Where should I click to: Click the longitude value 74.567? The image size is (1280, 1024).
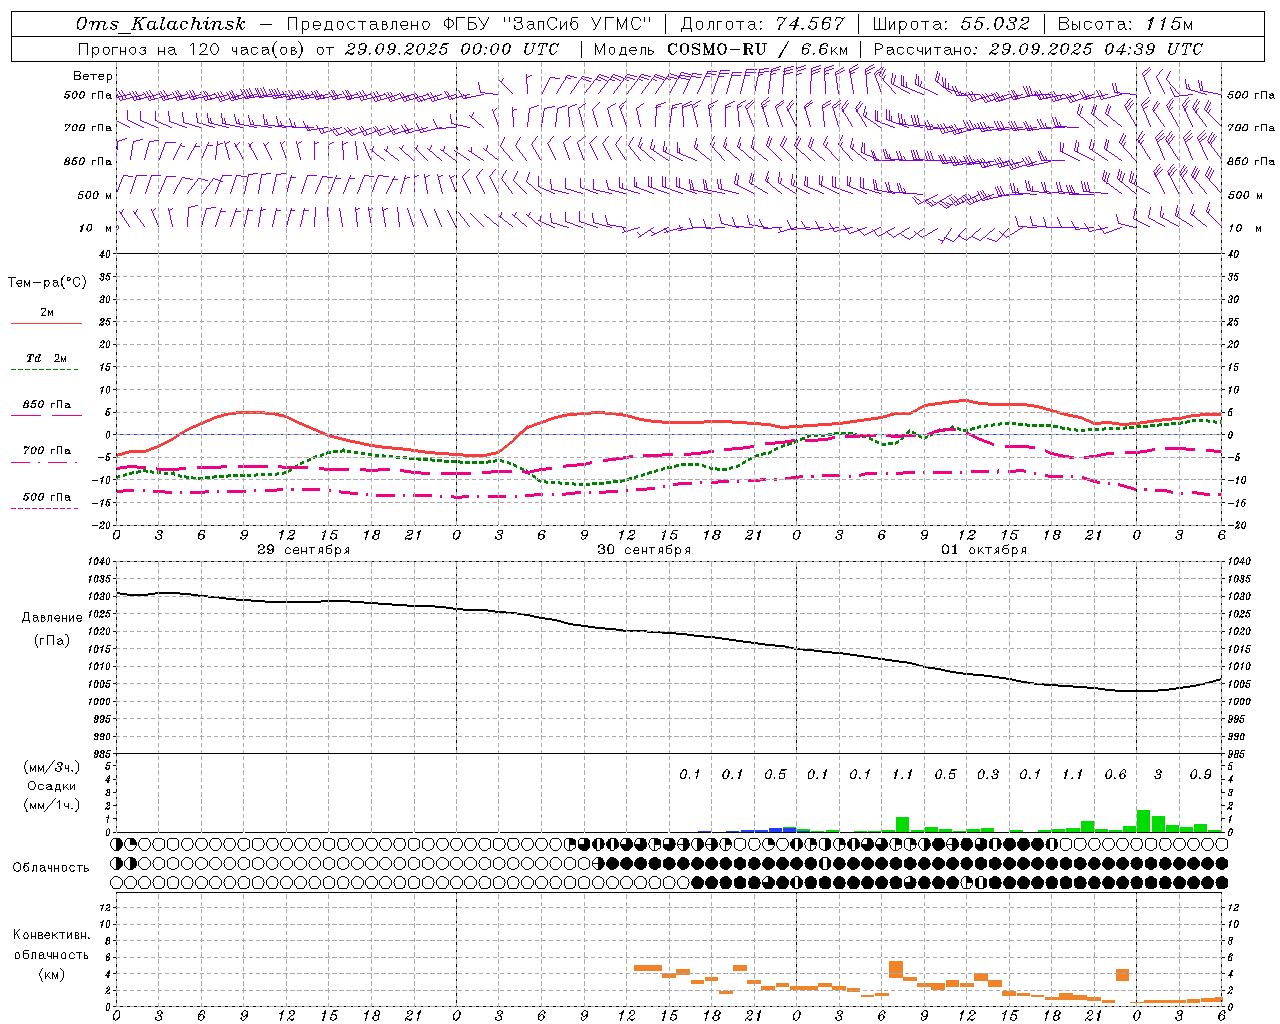tap(809, 24)
